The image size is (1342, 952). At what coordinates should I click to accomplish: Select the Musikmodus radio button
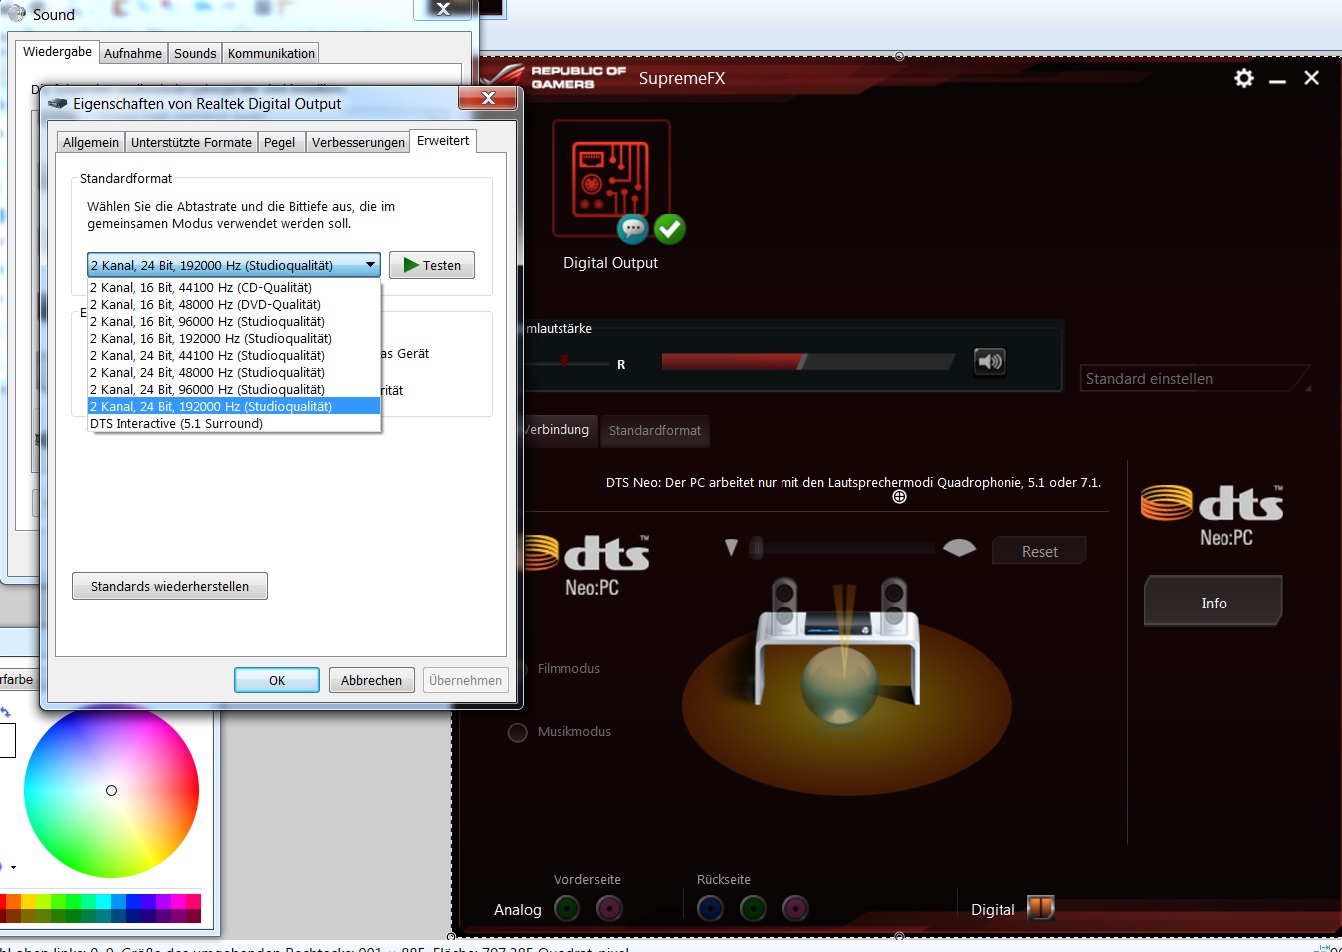(x=518, y=732)
